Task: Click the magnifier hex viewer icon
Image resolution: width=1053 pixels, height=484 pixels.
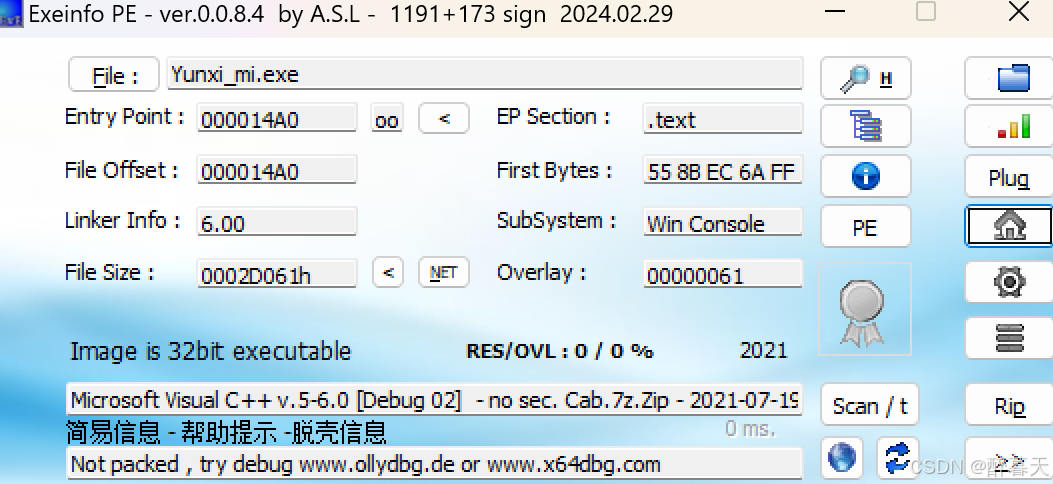Action: (x=865, y=78)
